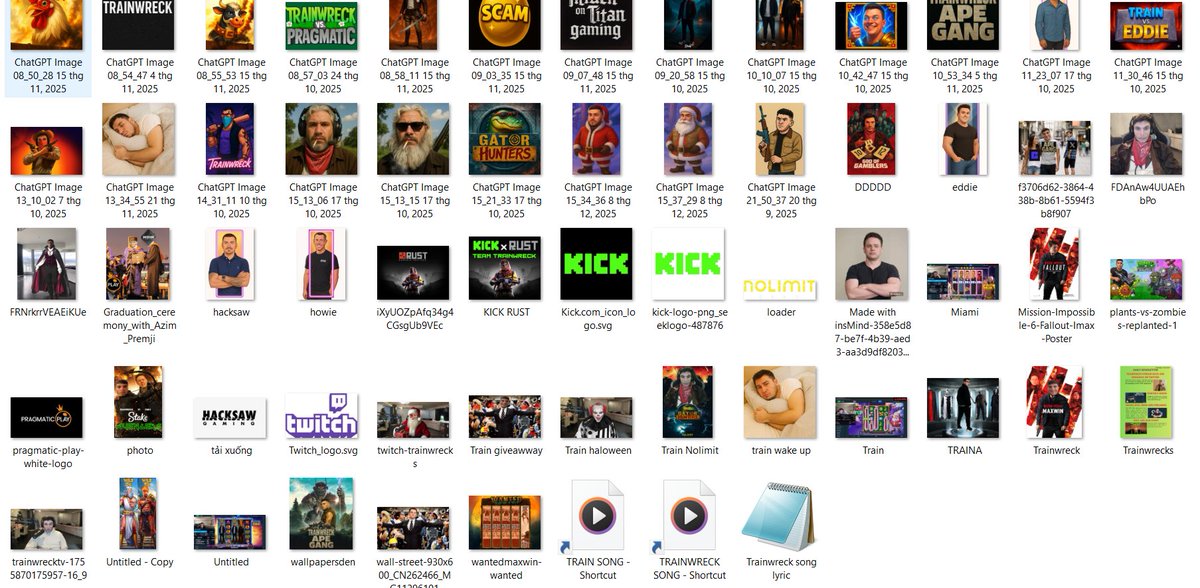Select the file named Train

tap(873, 417)
